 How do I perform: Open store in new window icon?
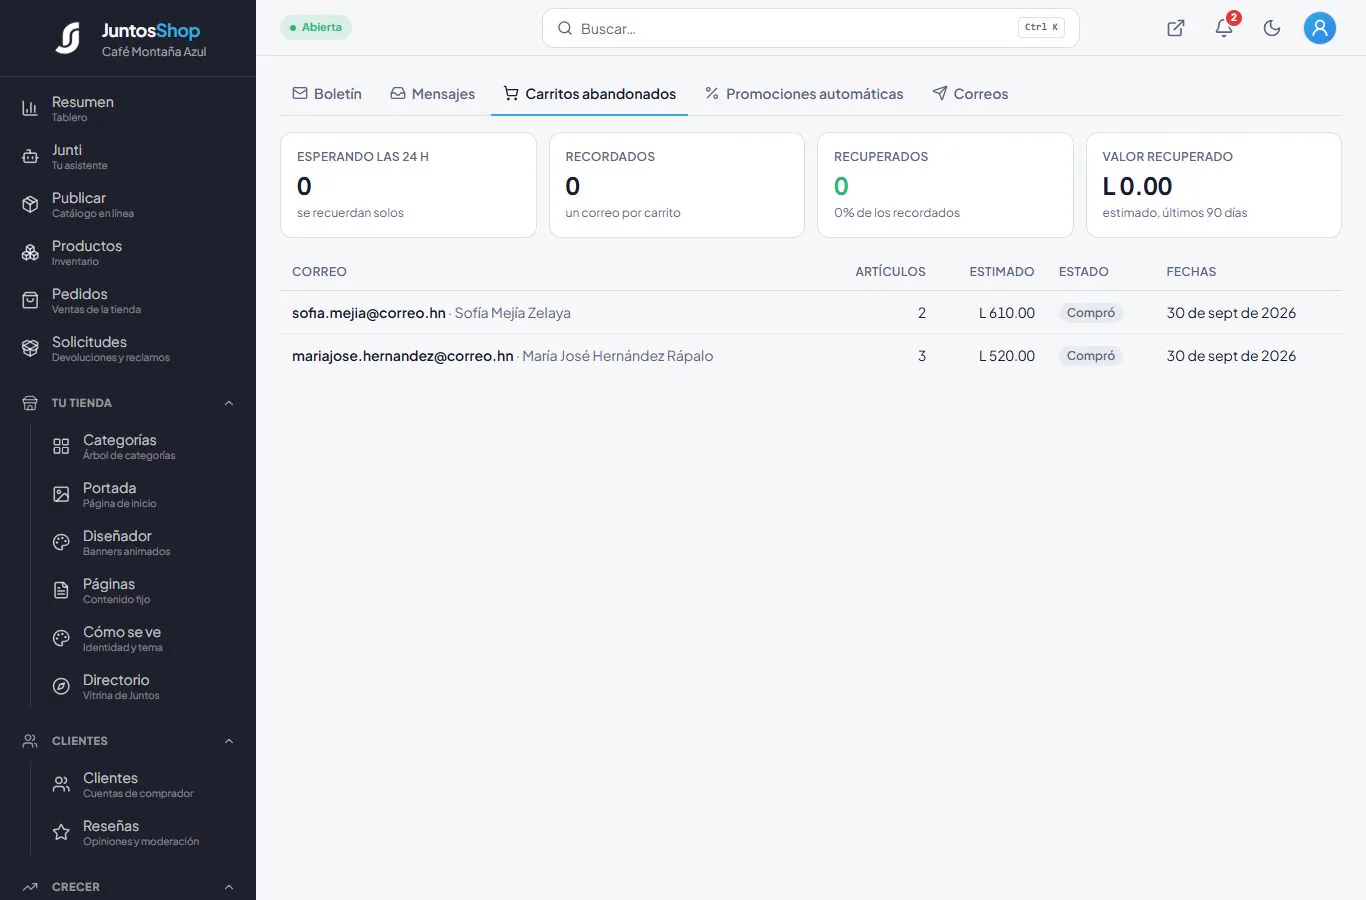click(x=1176, y=28)
